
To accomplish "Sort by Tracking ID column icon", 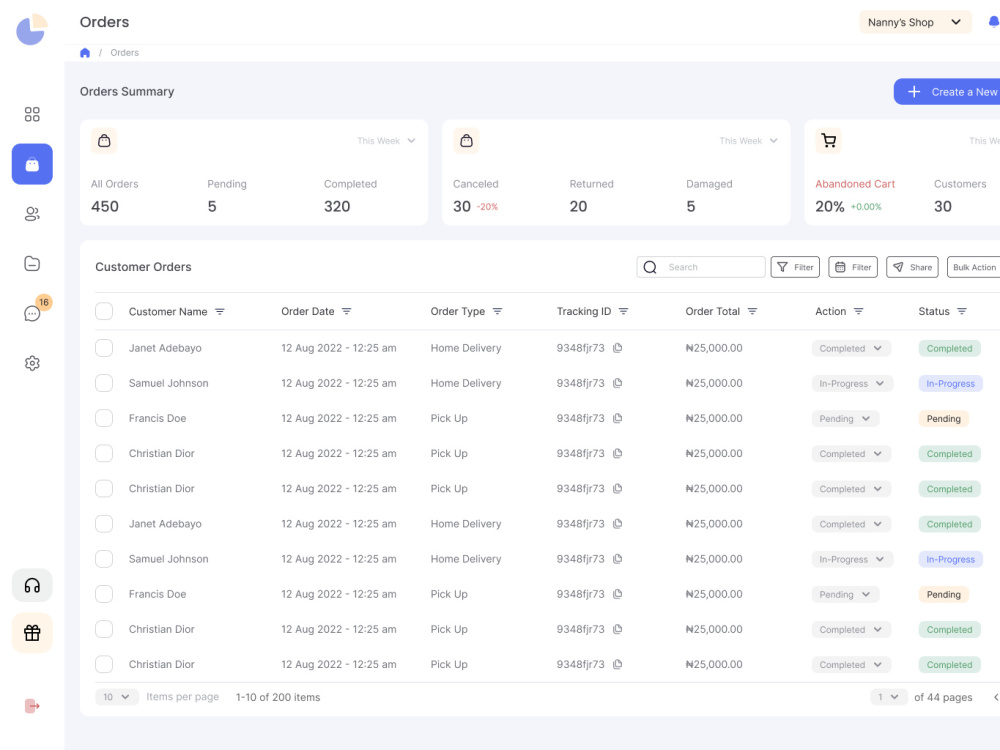I will (x=624, y=311).
